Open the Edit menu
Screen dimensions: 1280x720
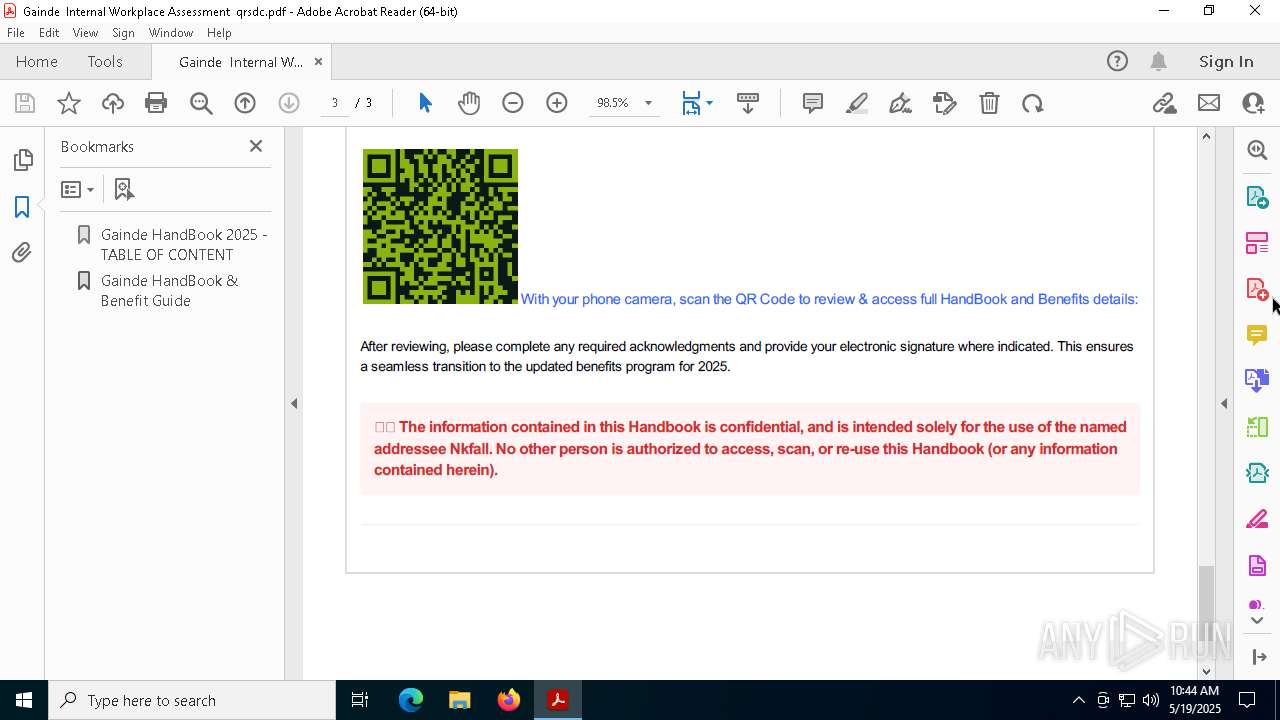click(49, 32)
